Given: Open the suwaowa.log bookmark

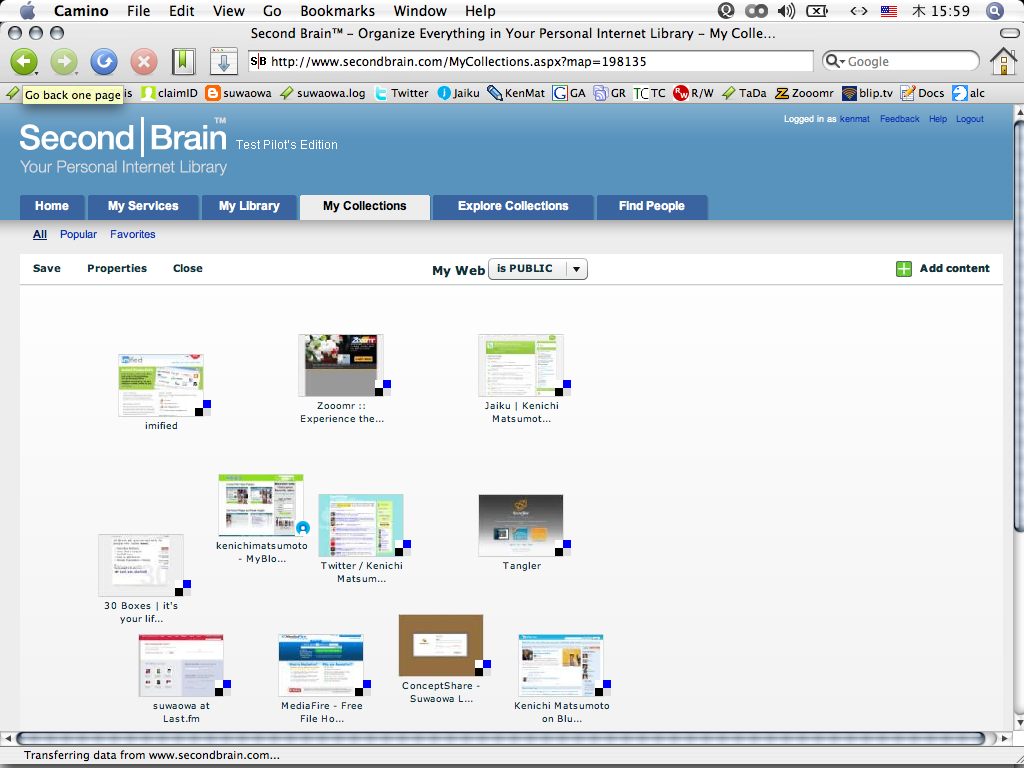Looking at the screenshot, I should 323,93.
